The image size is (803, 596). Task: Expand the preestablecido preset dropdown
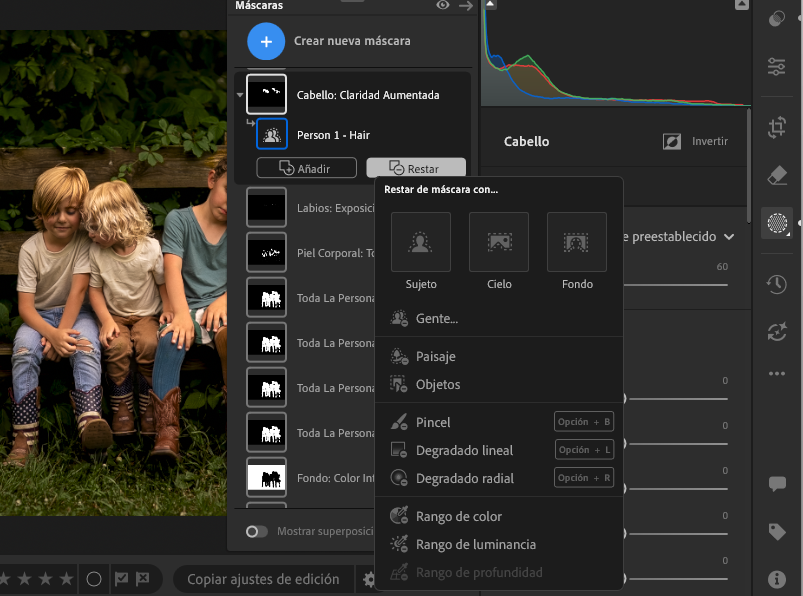(x=729, y=237)
